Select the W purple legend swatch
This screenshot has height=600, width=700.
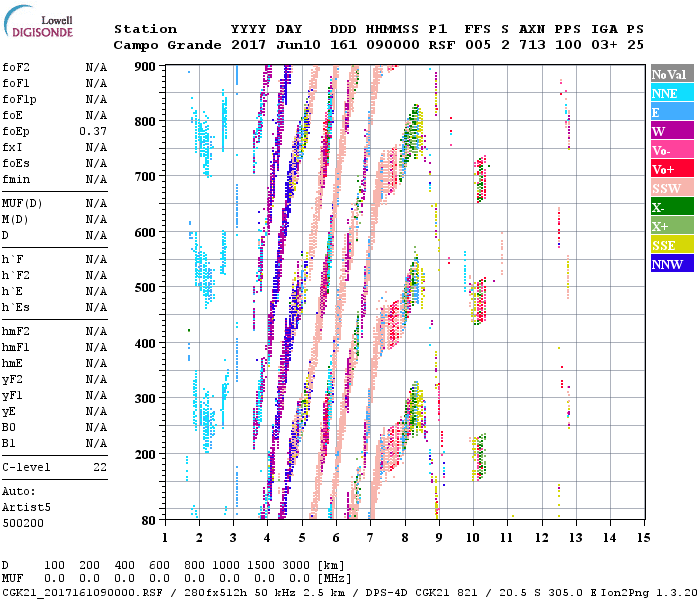click(672, 131)
